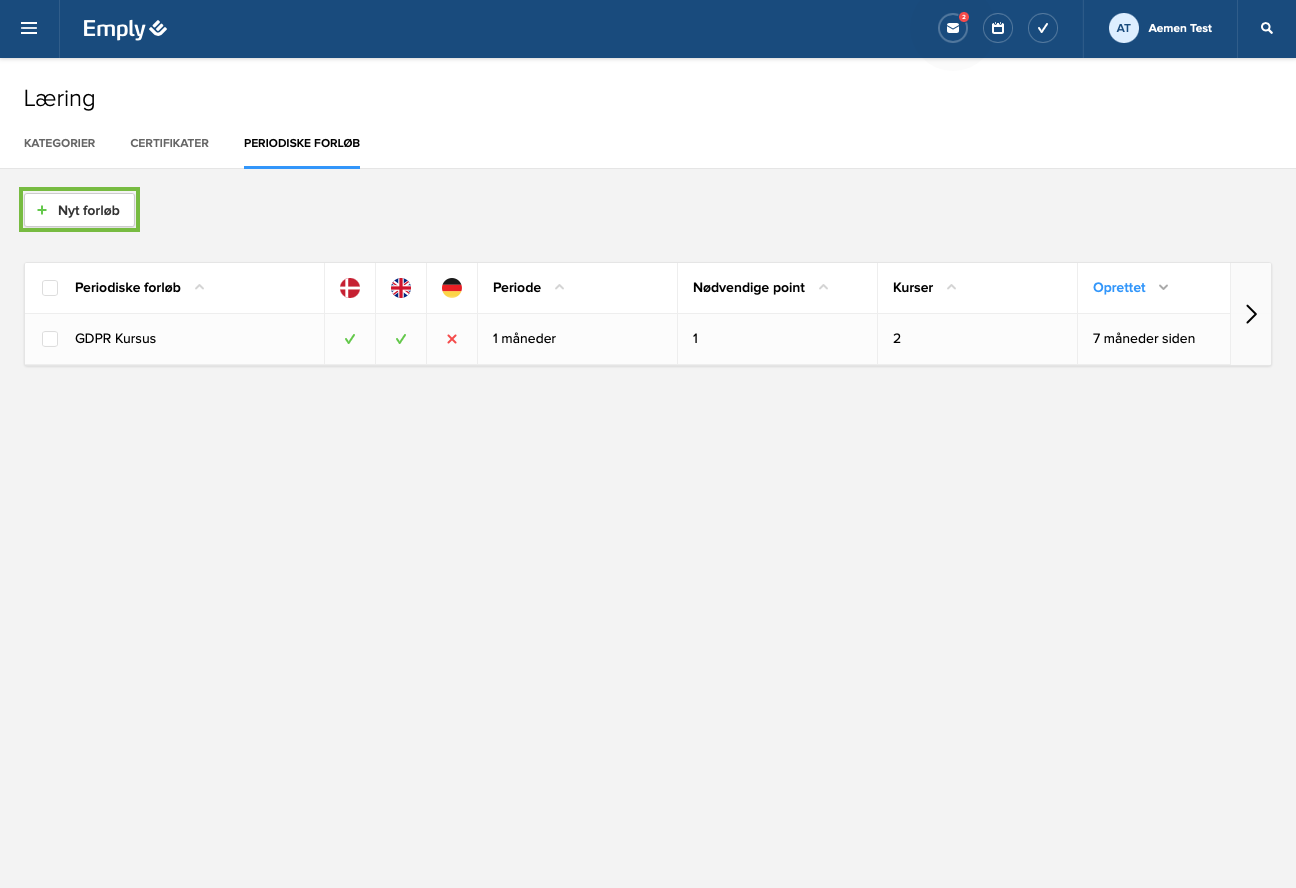The width and height of the screenshot is (1296, 888).
Task: Click the Nyt forløb button
Action: (79, 210)
